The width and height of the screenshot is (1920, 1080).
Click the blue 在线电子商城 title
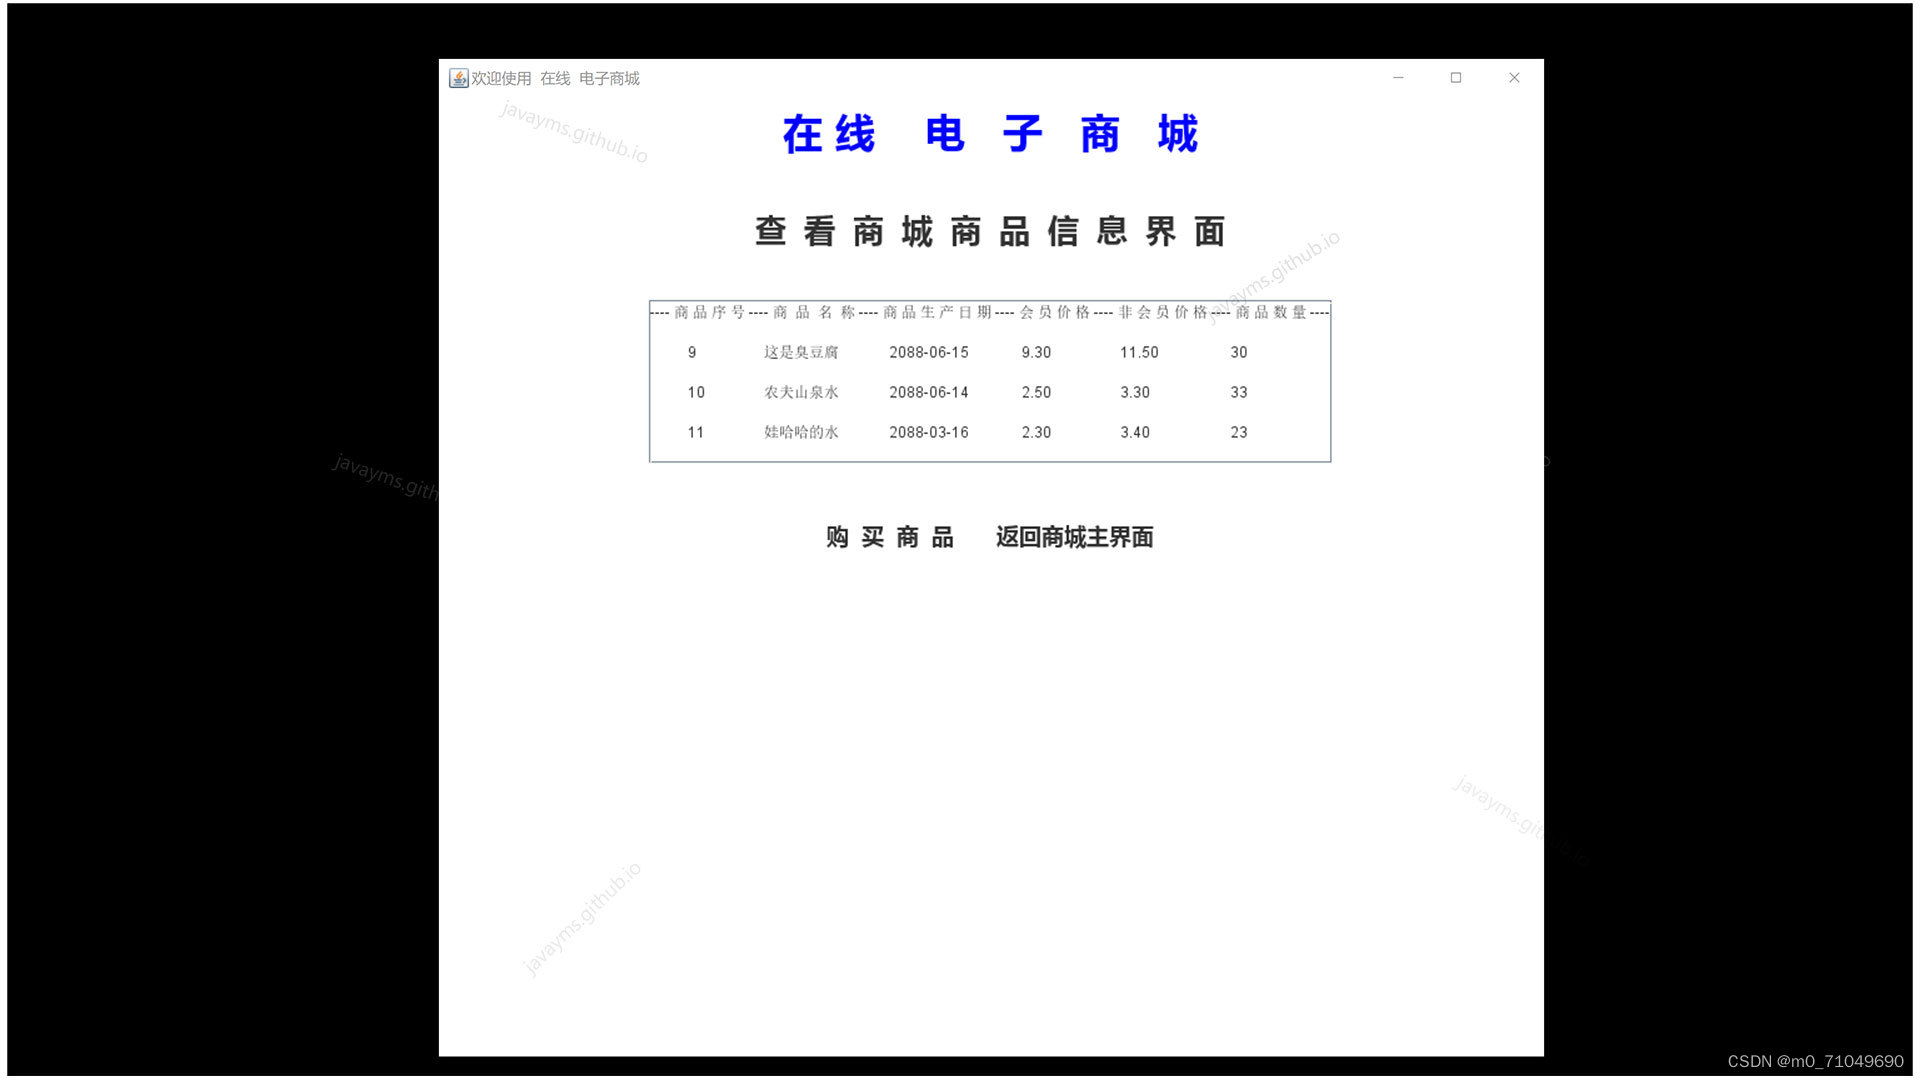(x=990, y=134)
